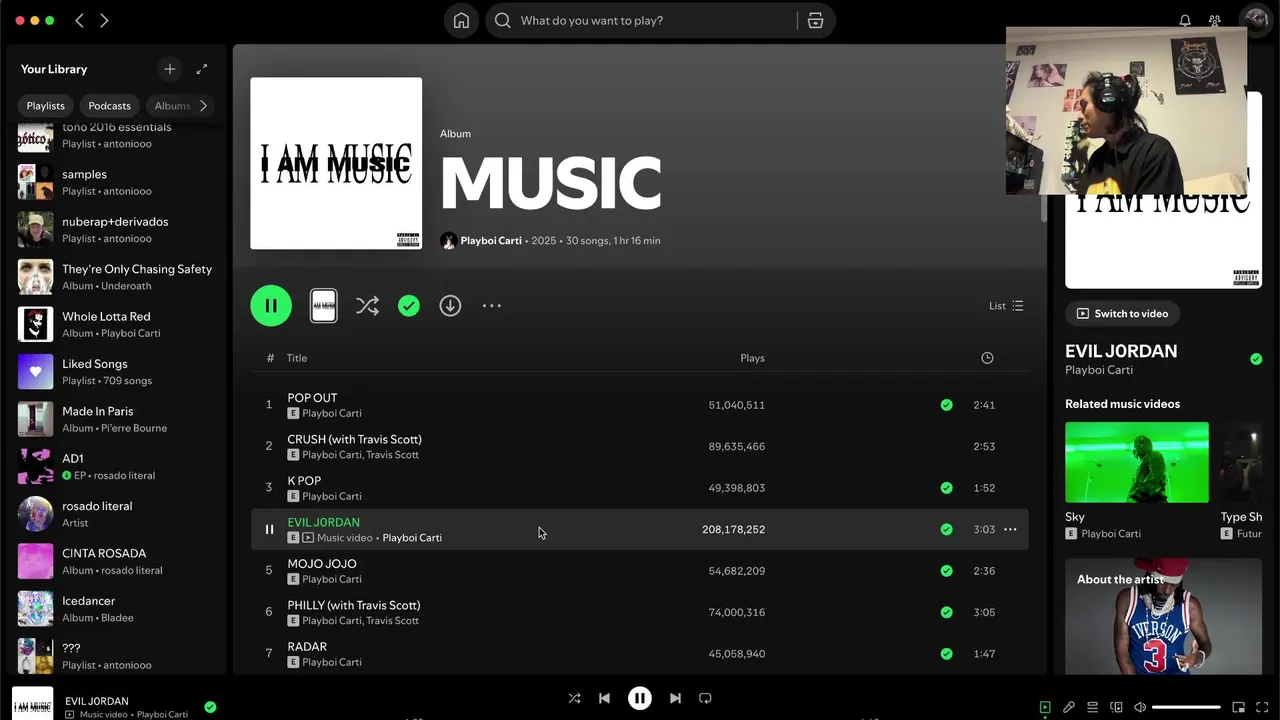Toggle saved checkmark for K POP
1280x720 pixels.
click(x=946, y=488)
